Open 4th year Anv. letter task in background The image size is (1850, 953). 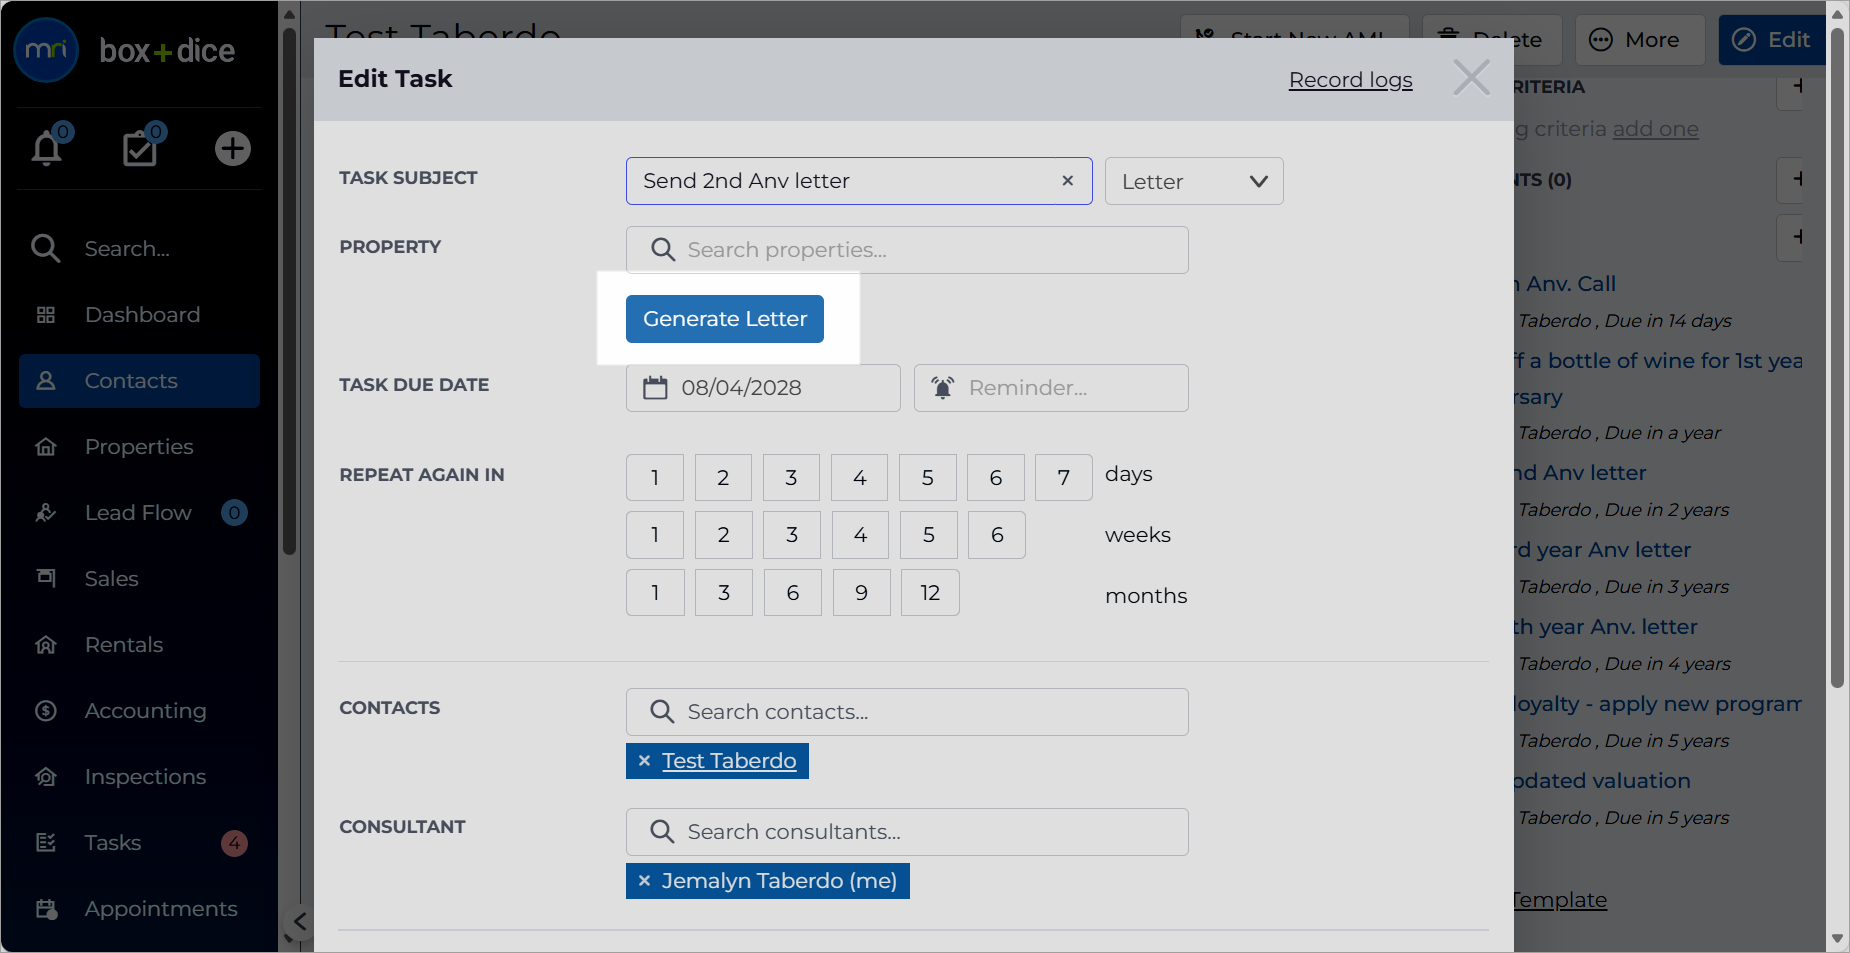pos(1606,627)
